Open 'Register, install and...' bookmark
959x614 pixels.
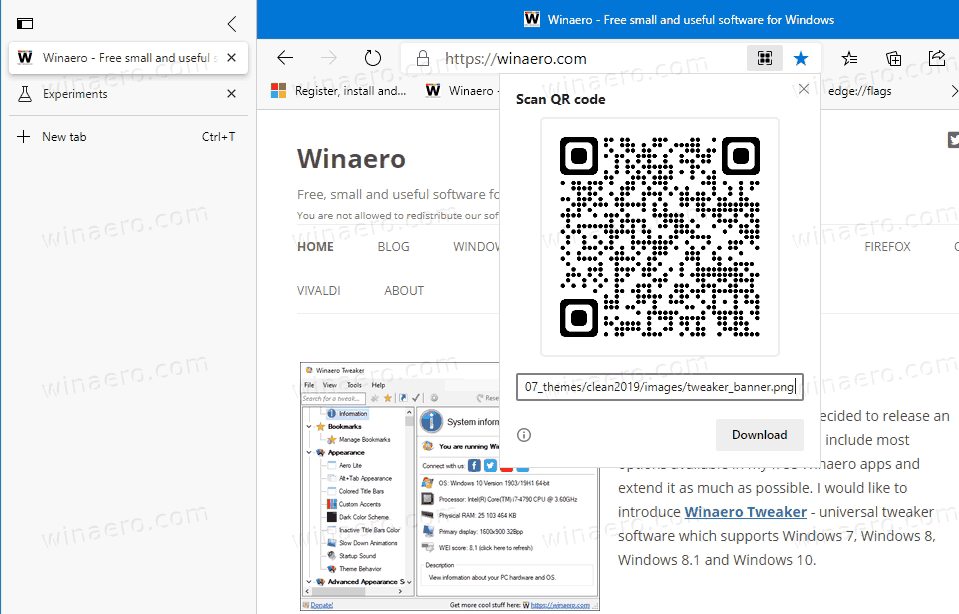point(339,91)
